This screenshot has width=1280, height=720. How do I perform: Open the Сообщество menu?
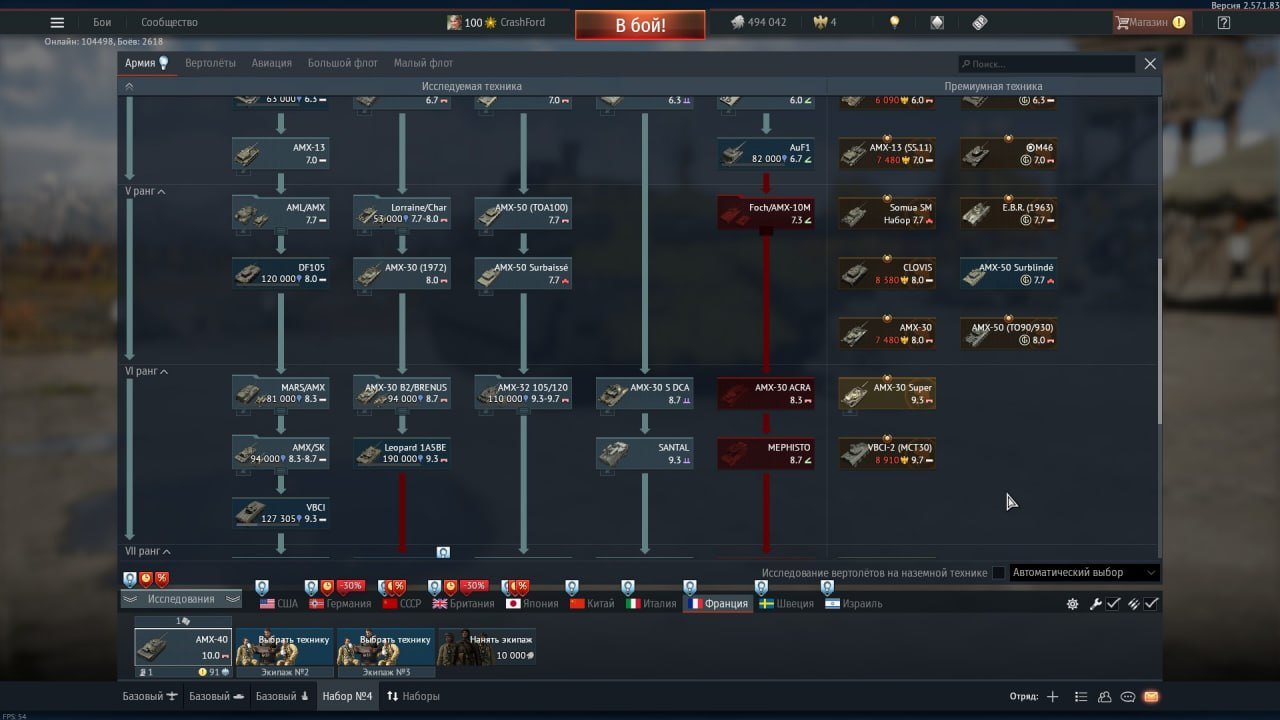pos(169,22)
